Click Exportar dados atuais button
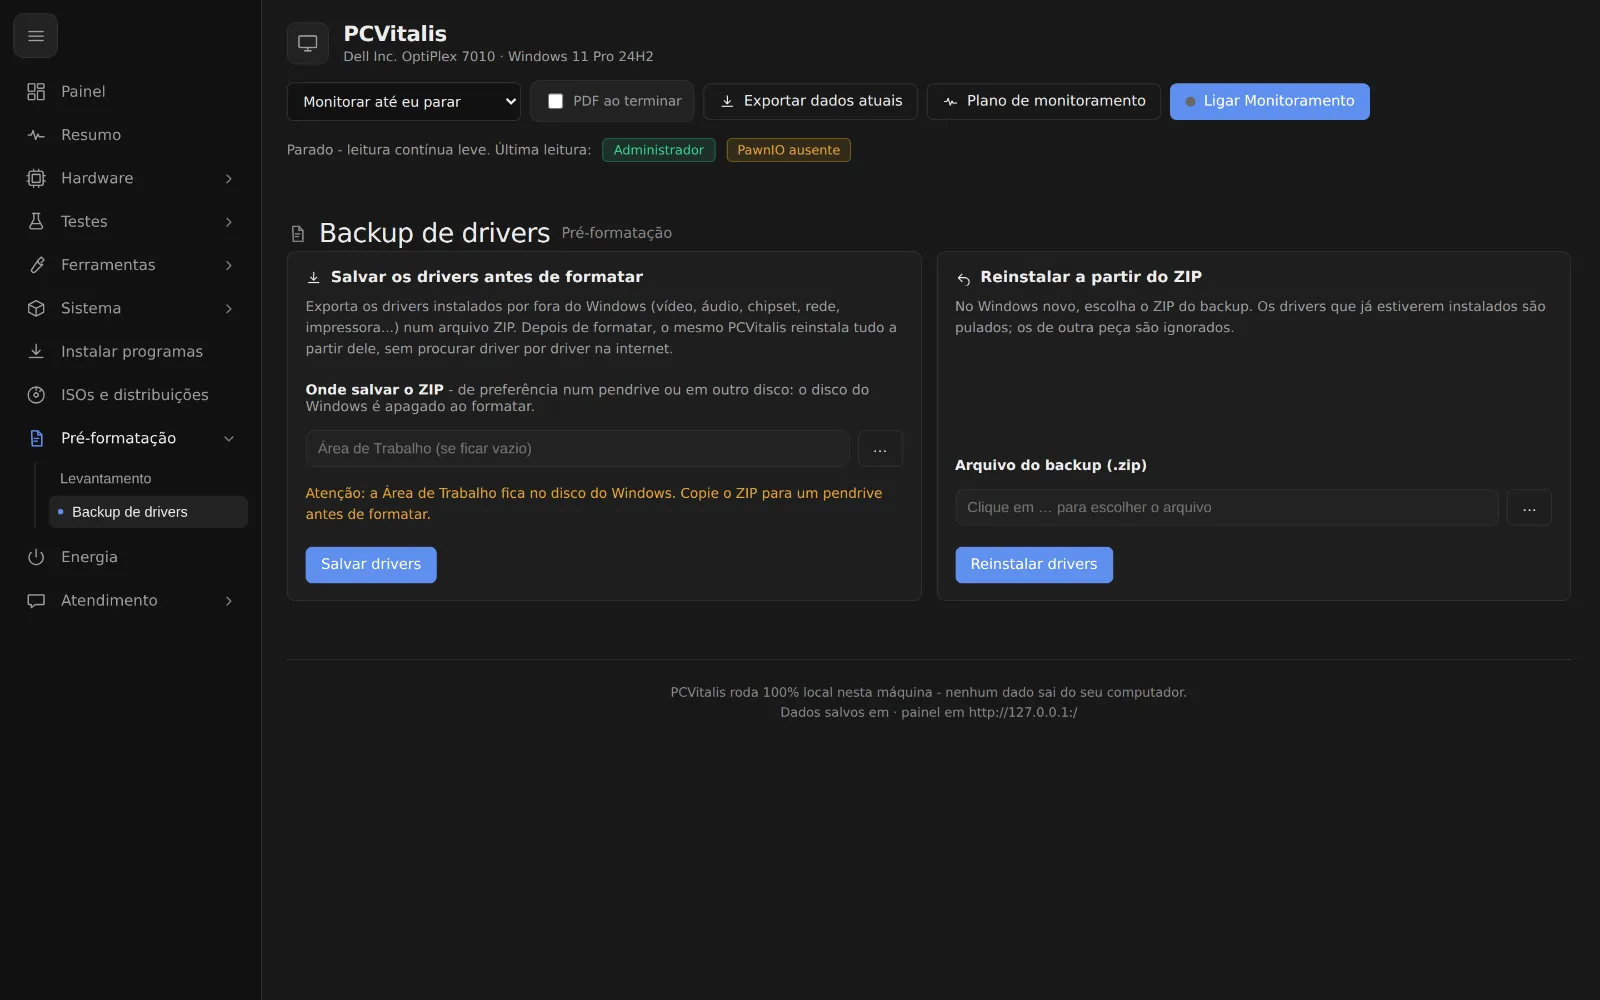 810,101
